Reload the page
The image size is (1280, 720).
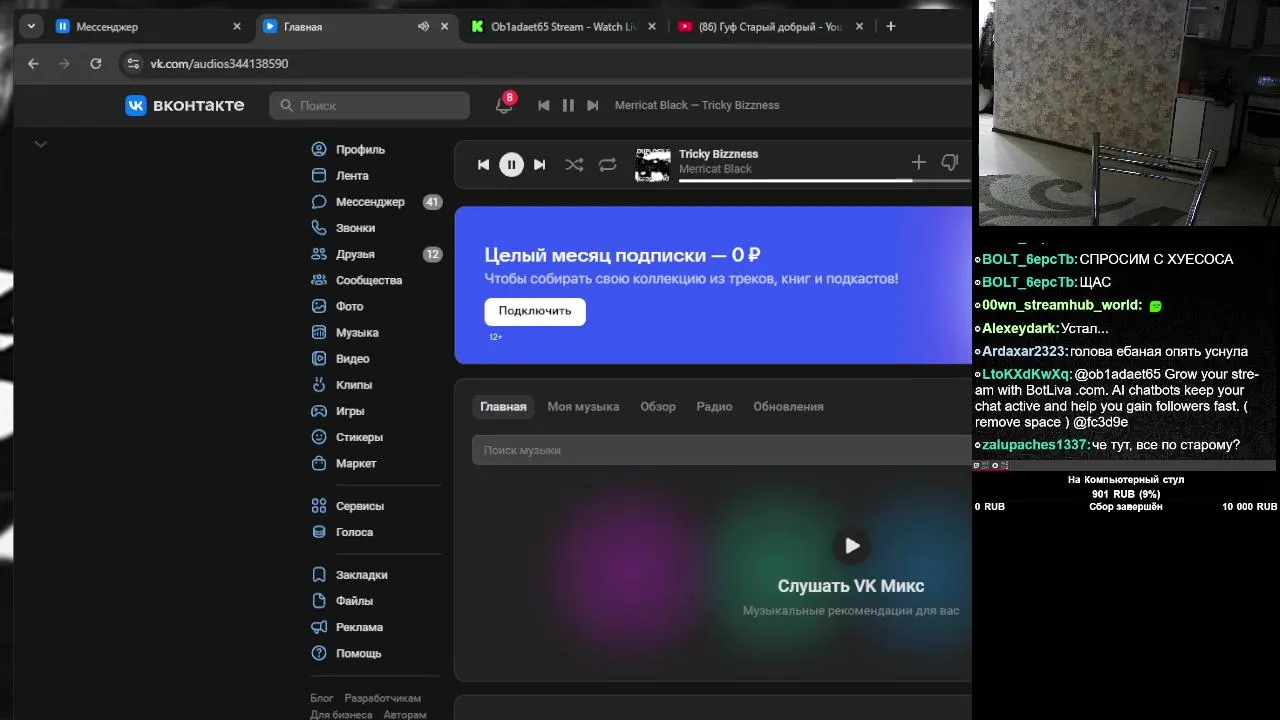pos(96,63)
